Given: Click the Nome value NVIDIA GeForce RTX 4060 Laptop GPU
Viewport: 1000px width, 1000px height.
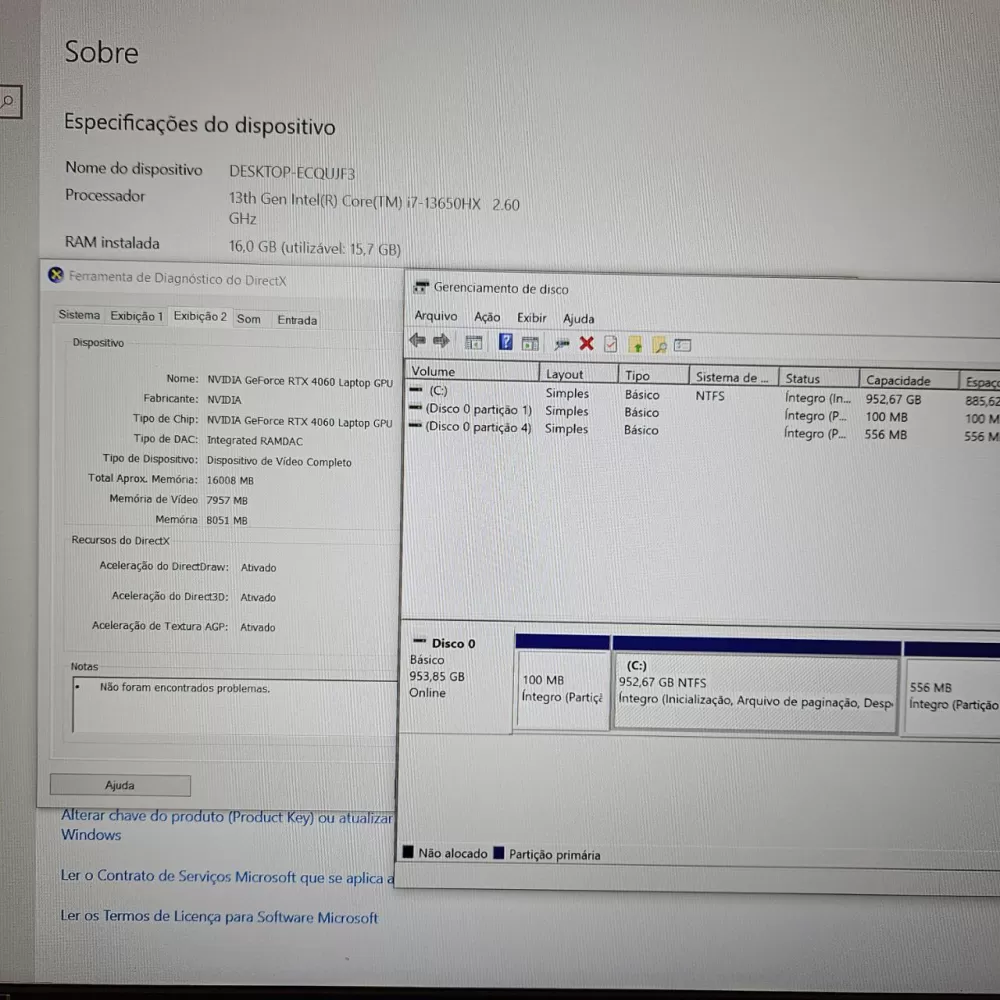Looking at the screenshot, I should click(300, 381).
